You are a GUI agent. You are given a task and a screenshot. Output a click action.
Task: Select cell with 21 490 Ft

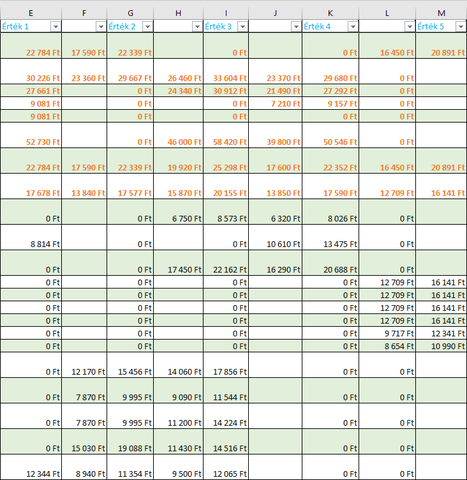[x=275, y=90]
